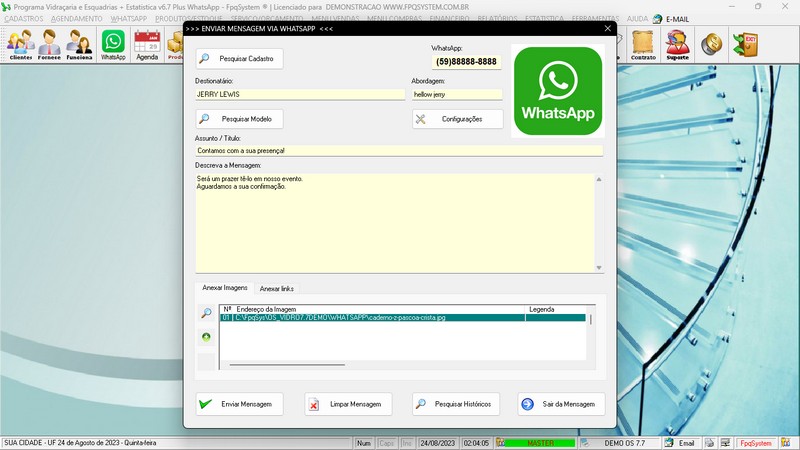Open the Clientes toolbar icon
Screen dimensions: 800x450
20,45
